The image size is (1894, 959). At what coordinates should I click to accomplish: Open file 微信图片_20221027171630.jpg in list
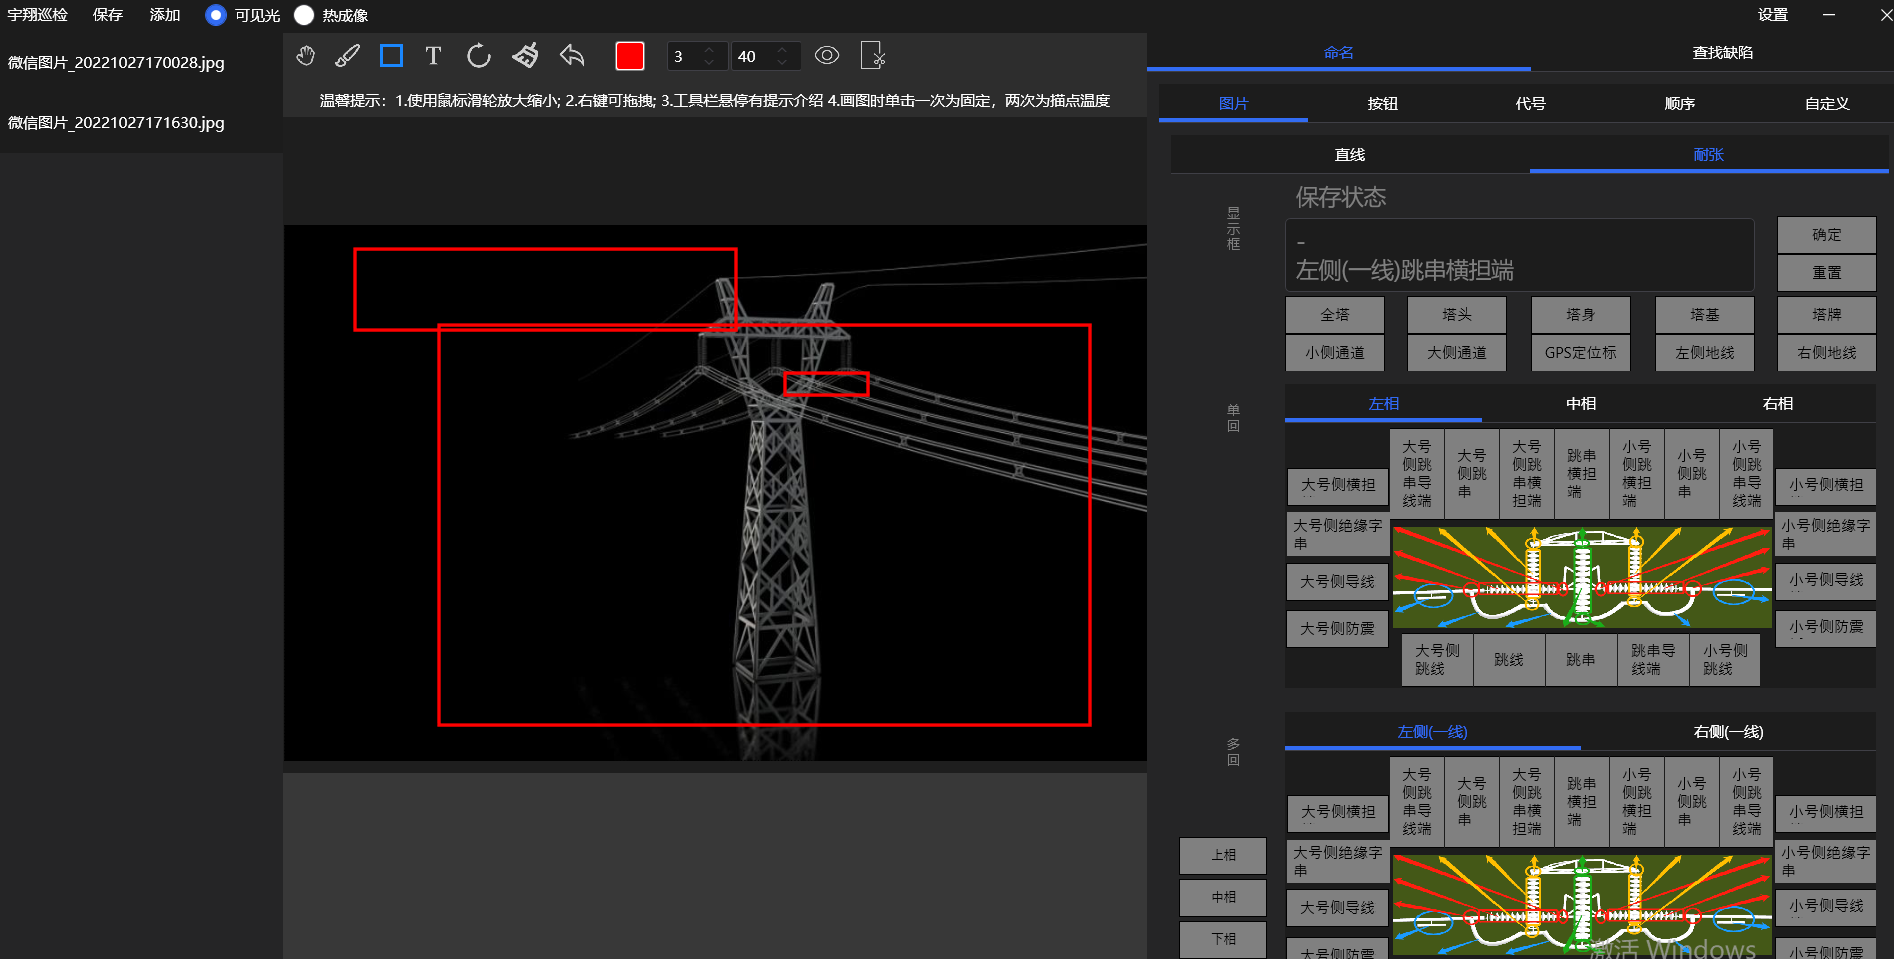click(116, 123)
